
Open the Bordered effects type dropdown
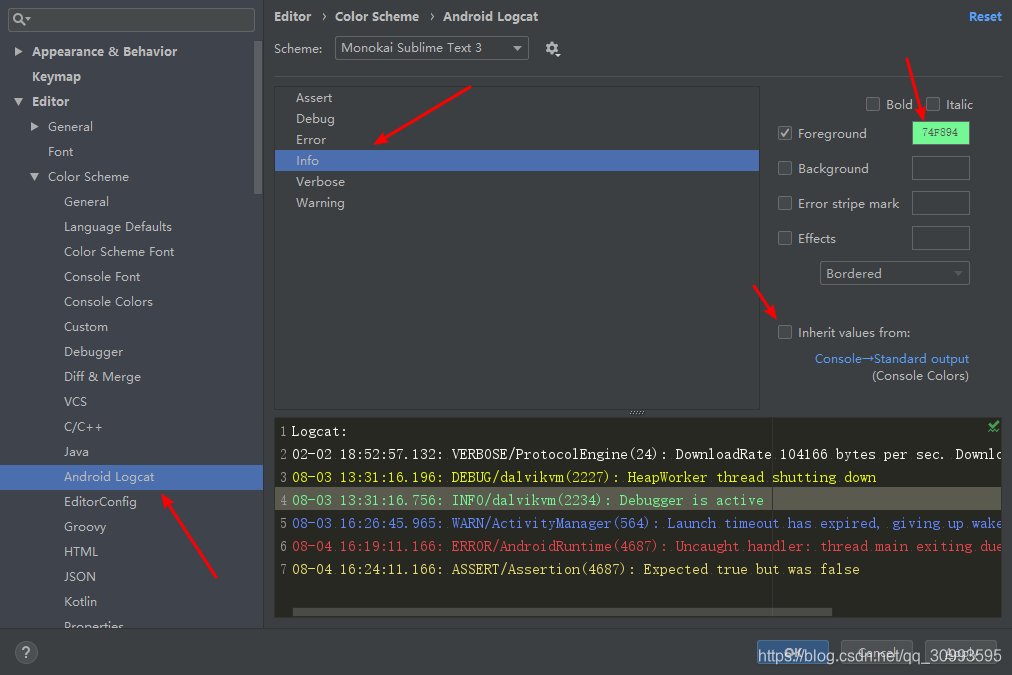pyautogui.click(x=894, y=273)
